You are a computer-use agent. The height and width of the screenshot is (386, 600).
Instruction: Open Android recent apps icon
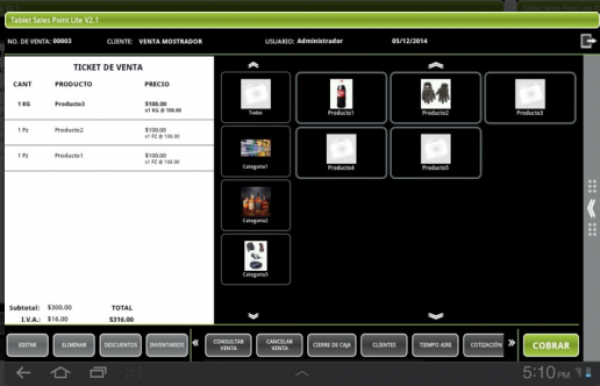coord(98,372)
